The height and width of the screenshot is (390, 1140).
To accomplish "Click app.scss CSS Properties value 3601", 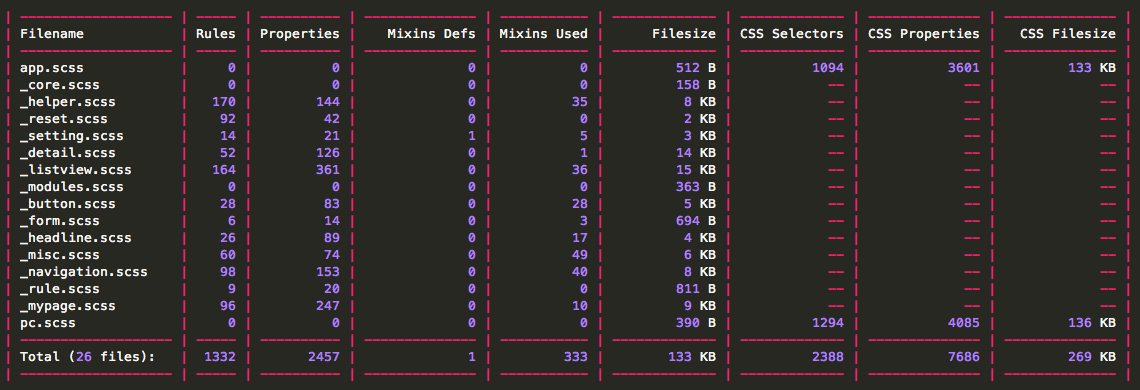I will [963, 68].
